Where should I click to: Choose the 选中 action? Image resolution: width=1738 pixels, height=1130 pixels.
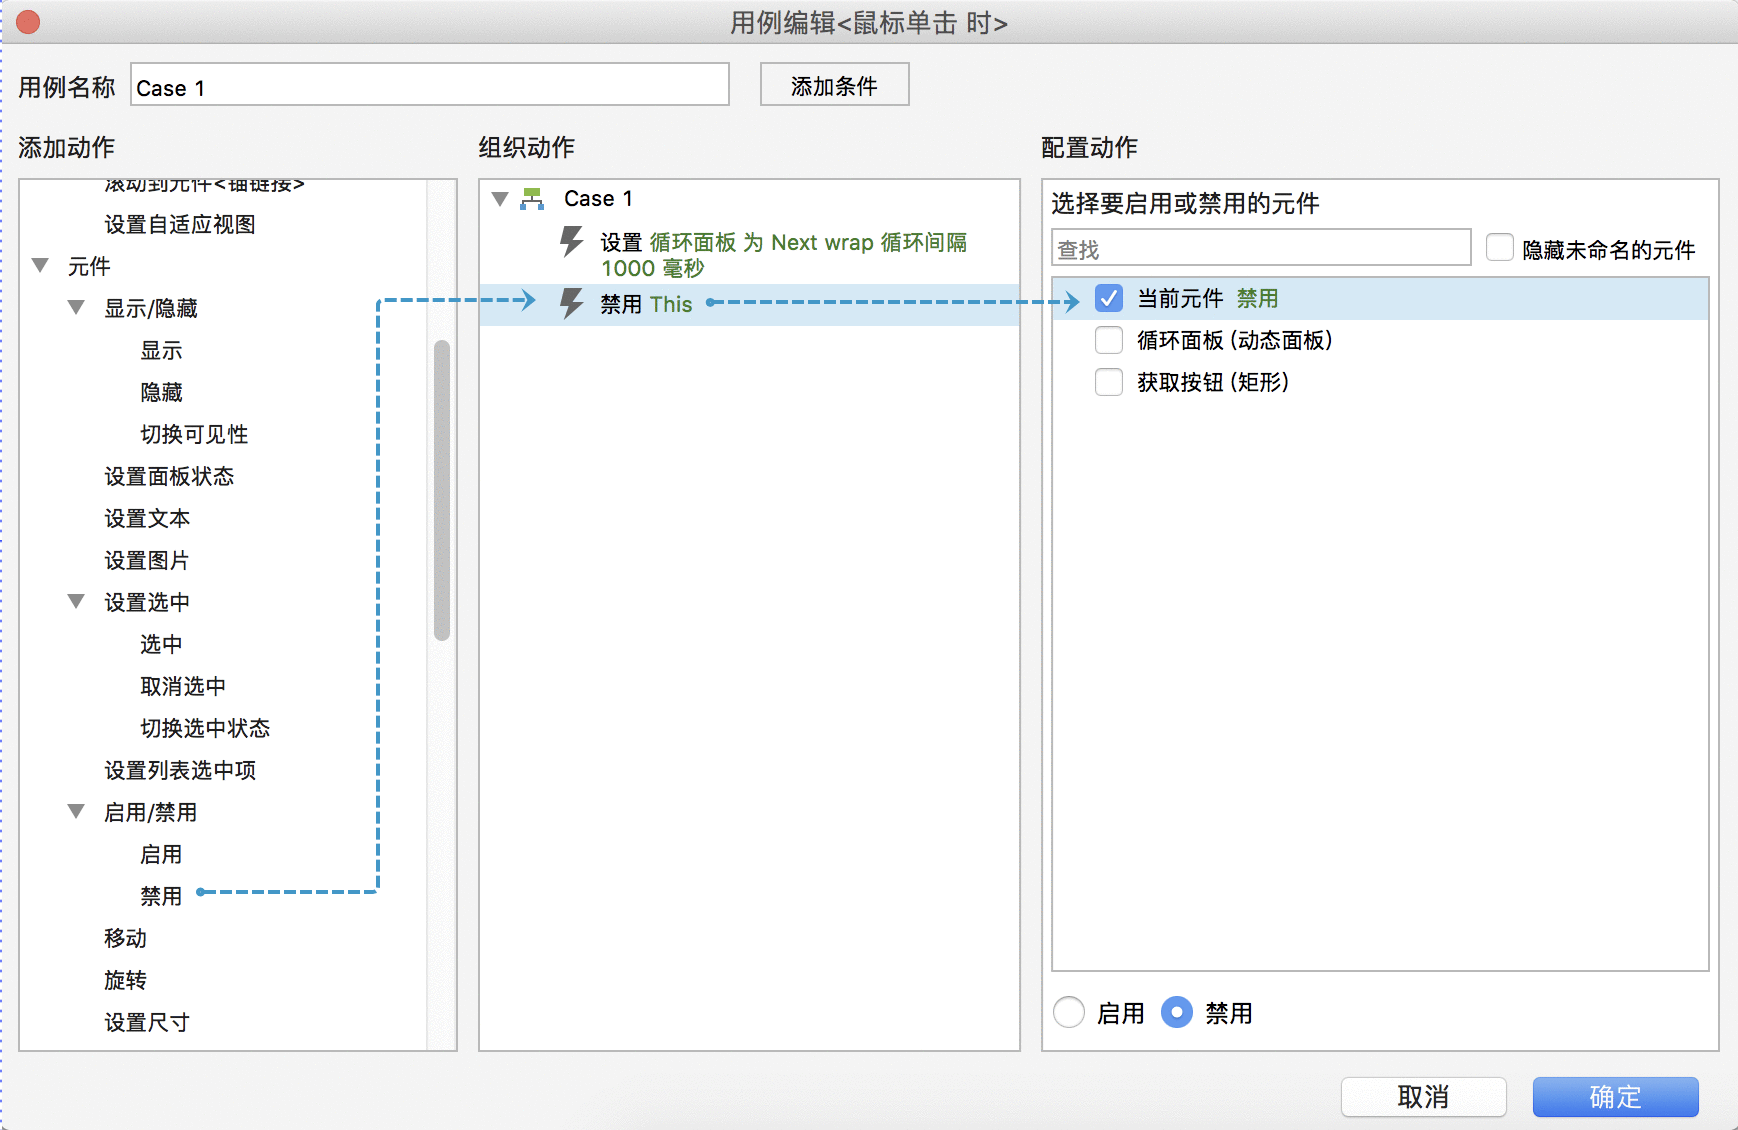pyautogui.click(x=161, y=644)
